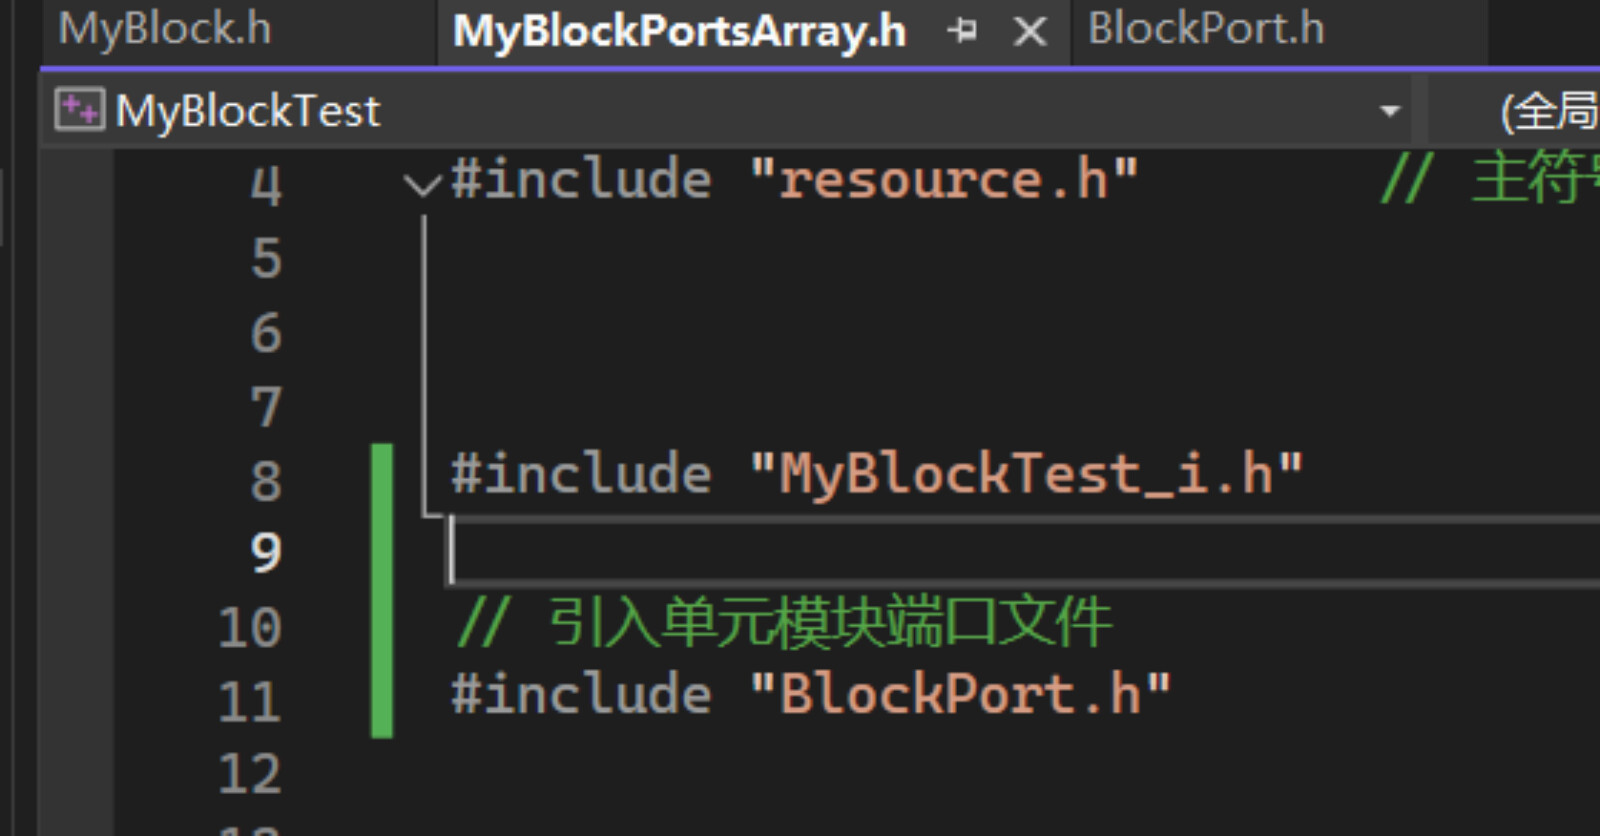Click the green comment on line 10
Screen dimensions: 1600x836
(x=783, y=622)
